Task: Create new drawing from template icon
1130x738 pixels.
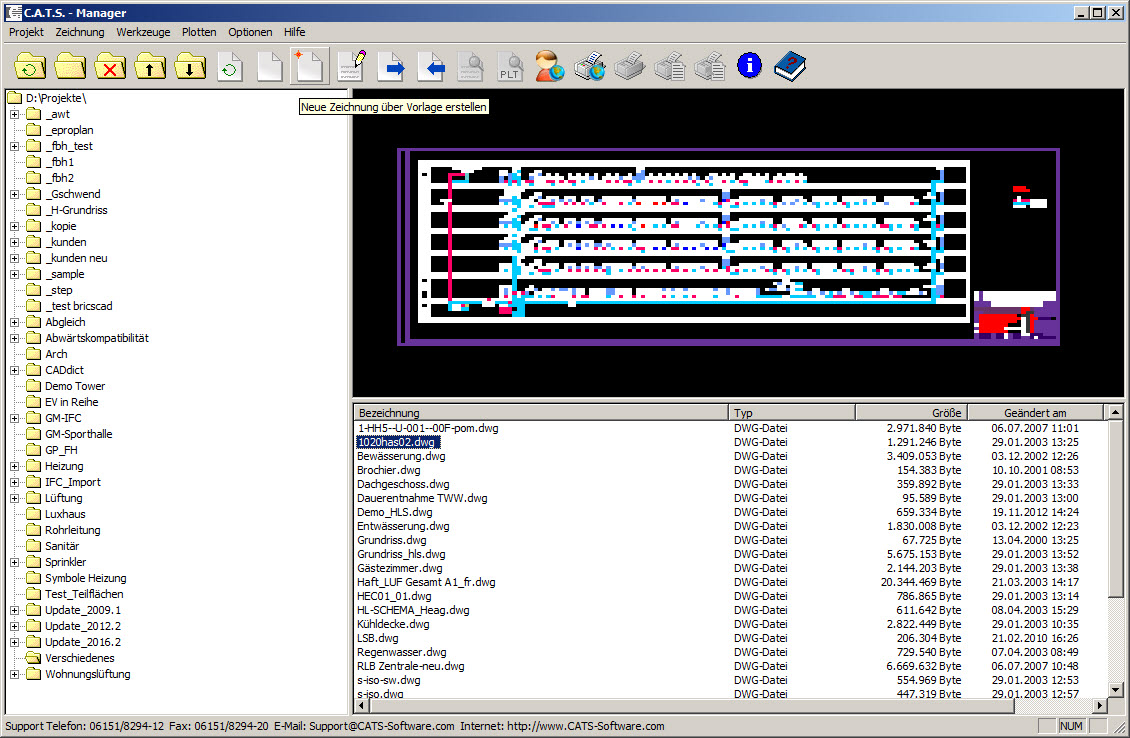Action: coord(309,67)
